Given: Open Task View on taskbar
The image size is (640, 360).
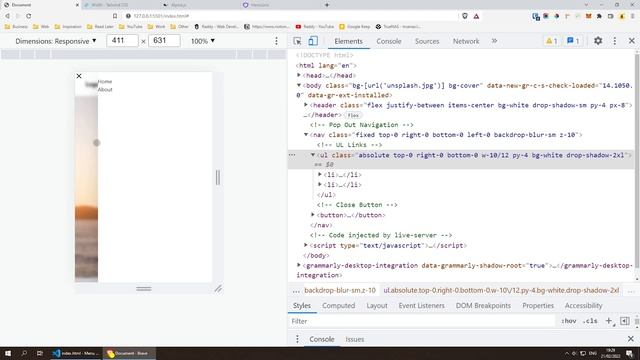Looking at the screenshot, I should tap(40, 353).
